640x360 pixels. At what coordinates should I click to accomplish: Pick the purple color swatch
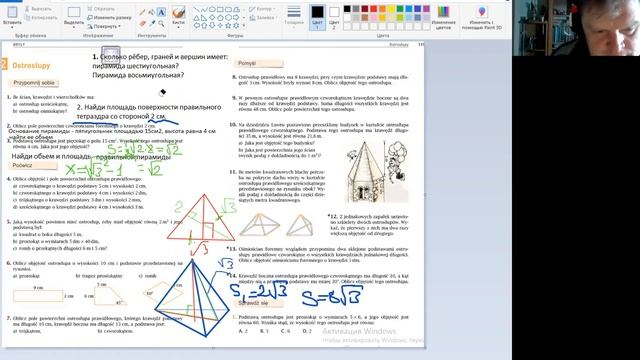point(427,9)
